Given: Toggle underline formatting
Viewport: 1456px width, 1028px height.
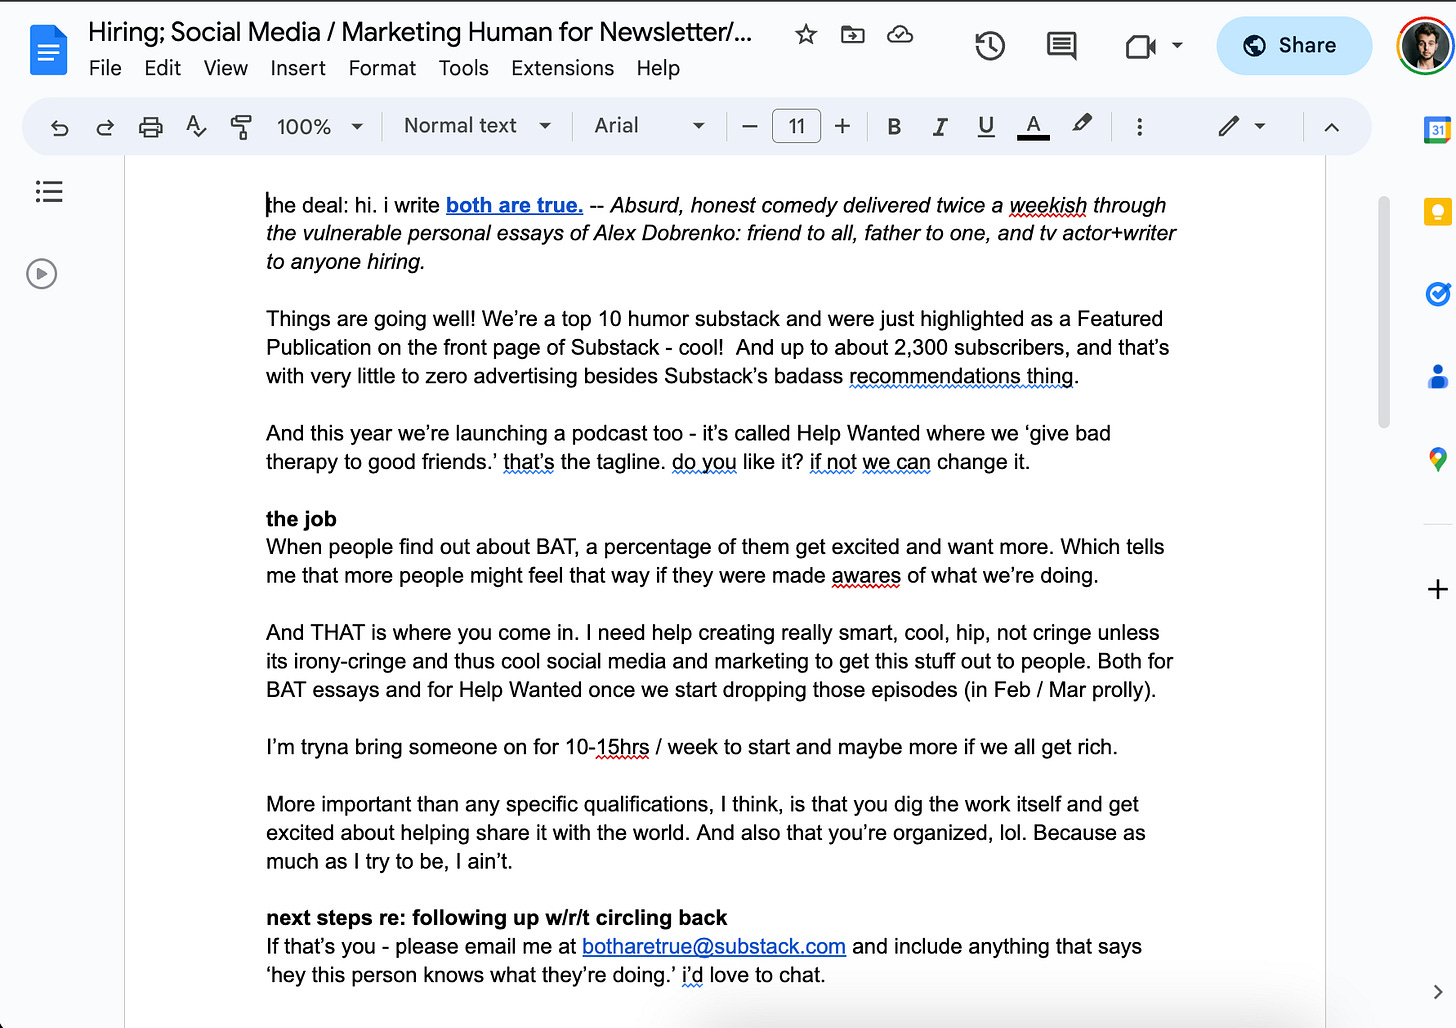Looking at the screenshot, I should 986,127.
